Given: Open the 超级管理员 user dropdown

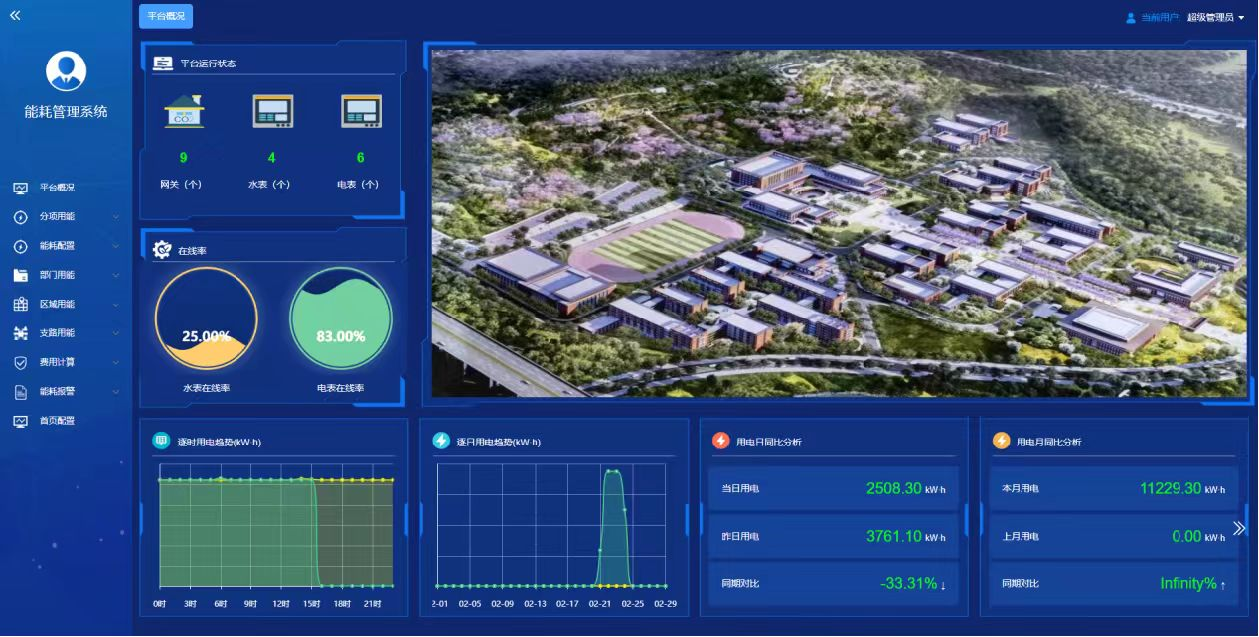Looking at the screenshot, I should pyautogui.click(x=1214, y=17).
